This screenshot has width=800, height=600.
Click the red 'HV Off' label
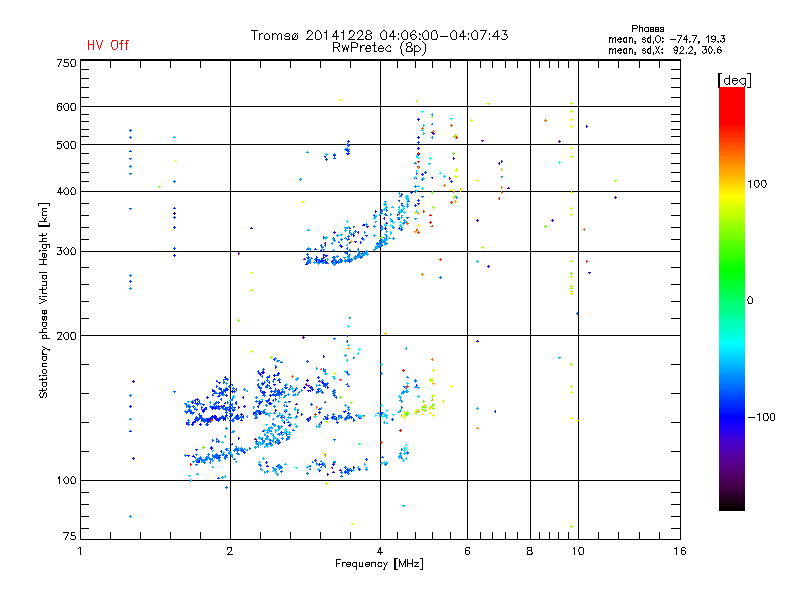point(108,45)
